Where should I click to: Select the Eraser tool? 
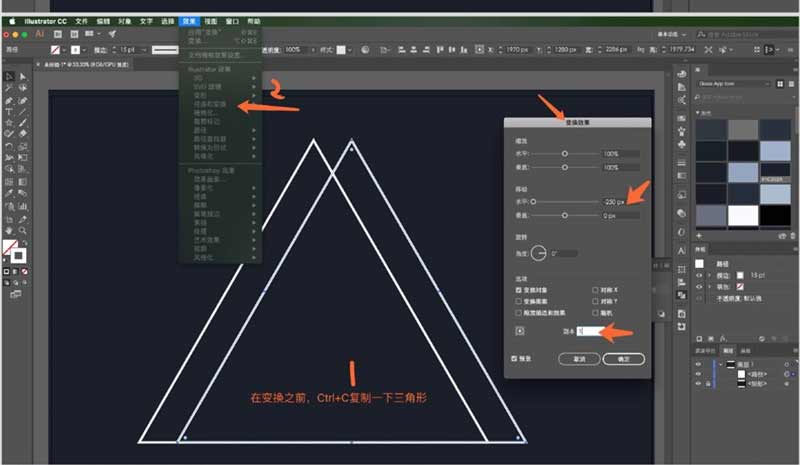(23, 134)
